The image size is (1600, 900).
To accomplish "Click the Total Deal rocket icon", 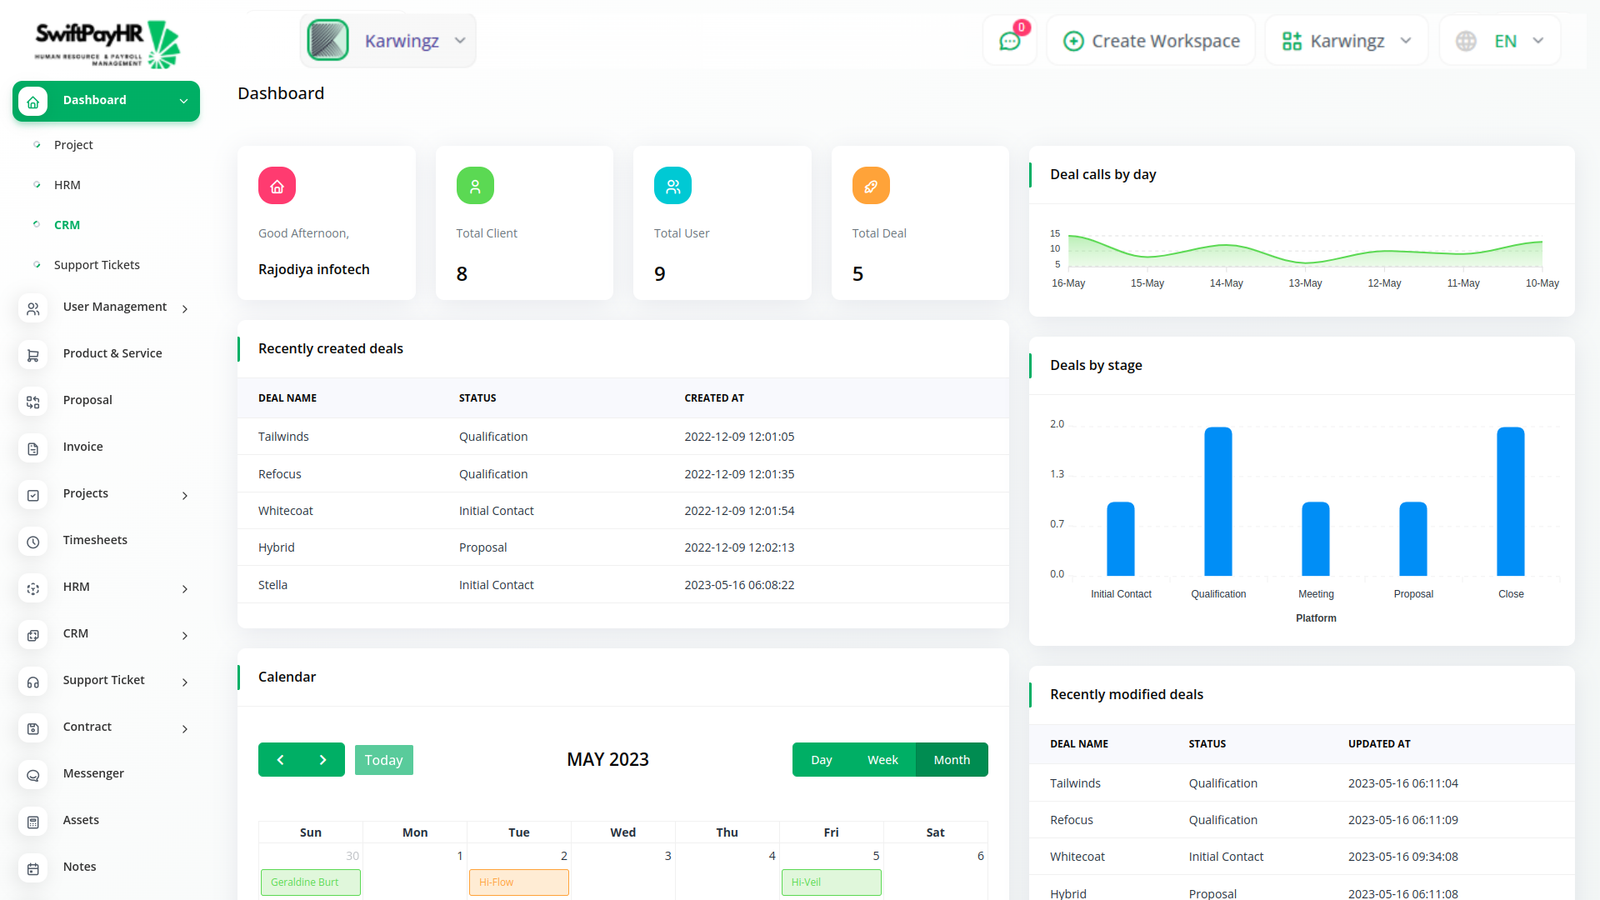I will coord(870,186).
